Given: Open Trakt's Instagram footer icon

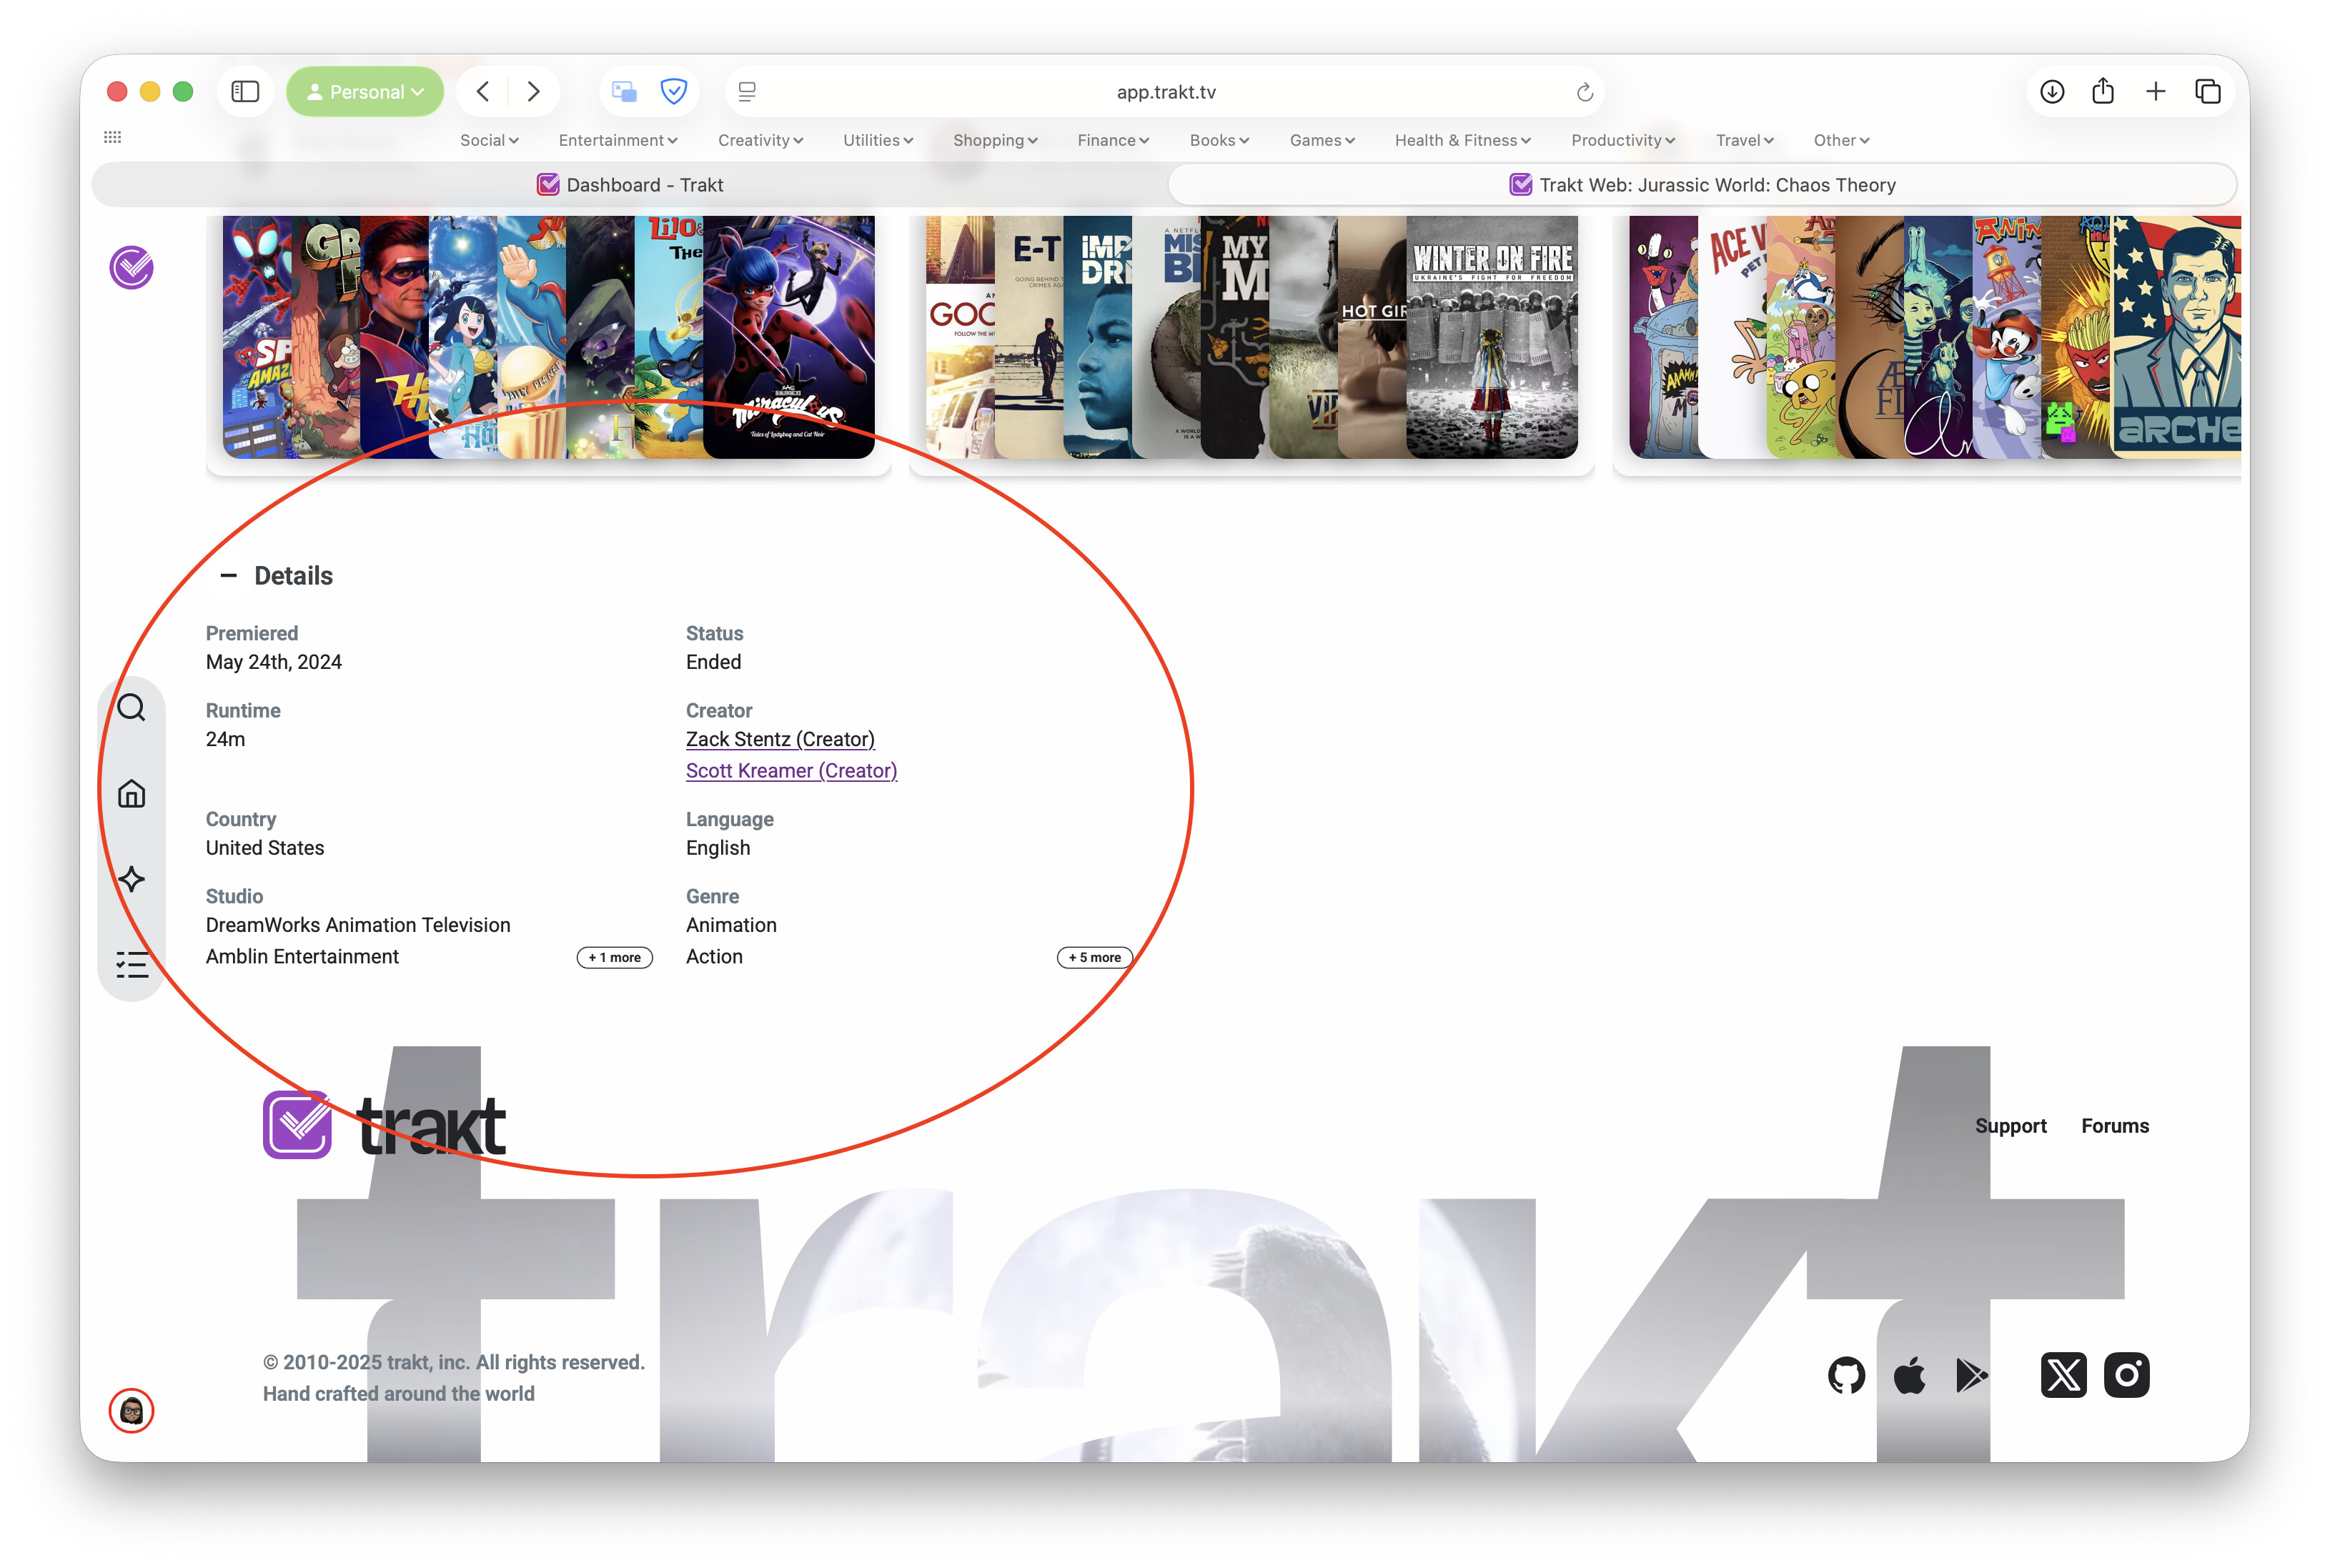Looking at the screenshot, I should point(2126,1375).
